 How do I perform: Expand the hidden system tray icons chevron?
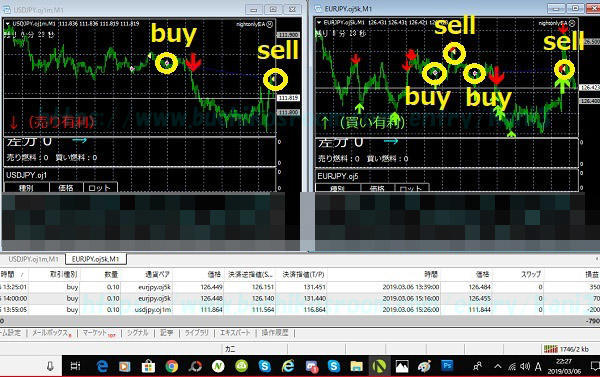[x=497, y=367]
